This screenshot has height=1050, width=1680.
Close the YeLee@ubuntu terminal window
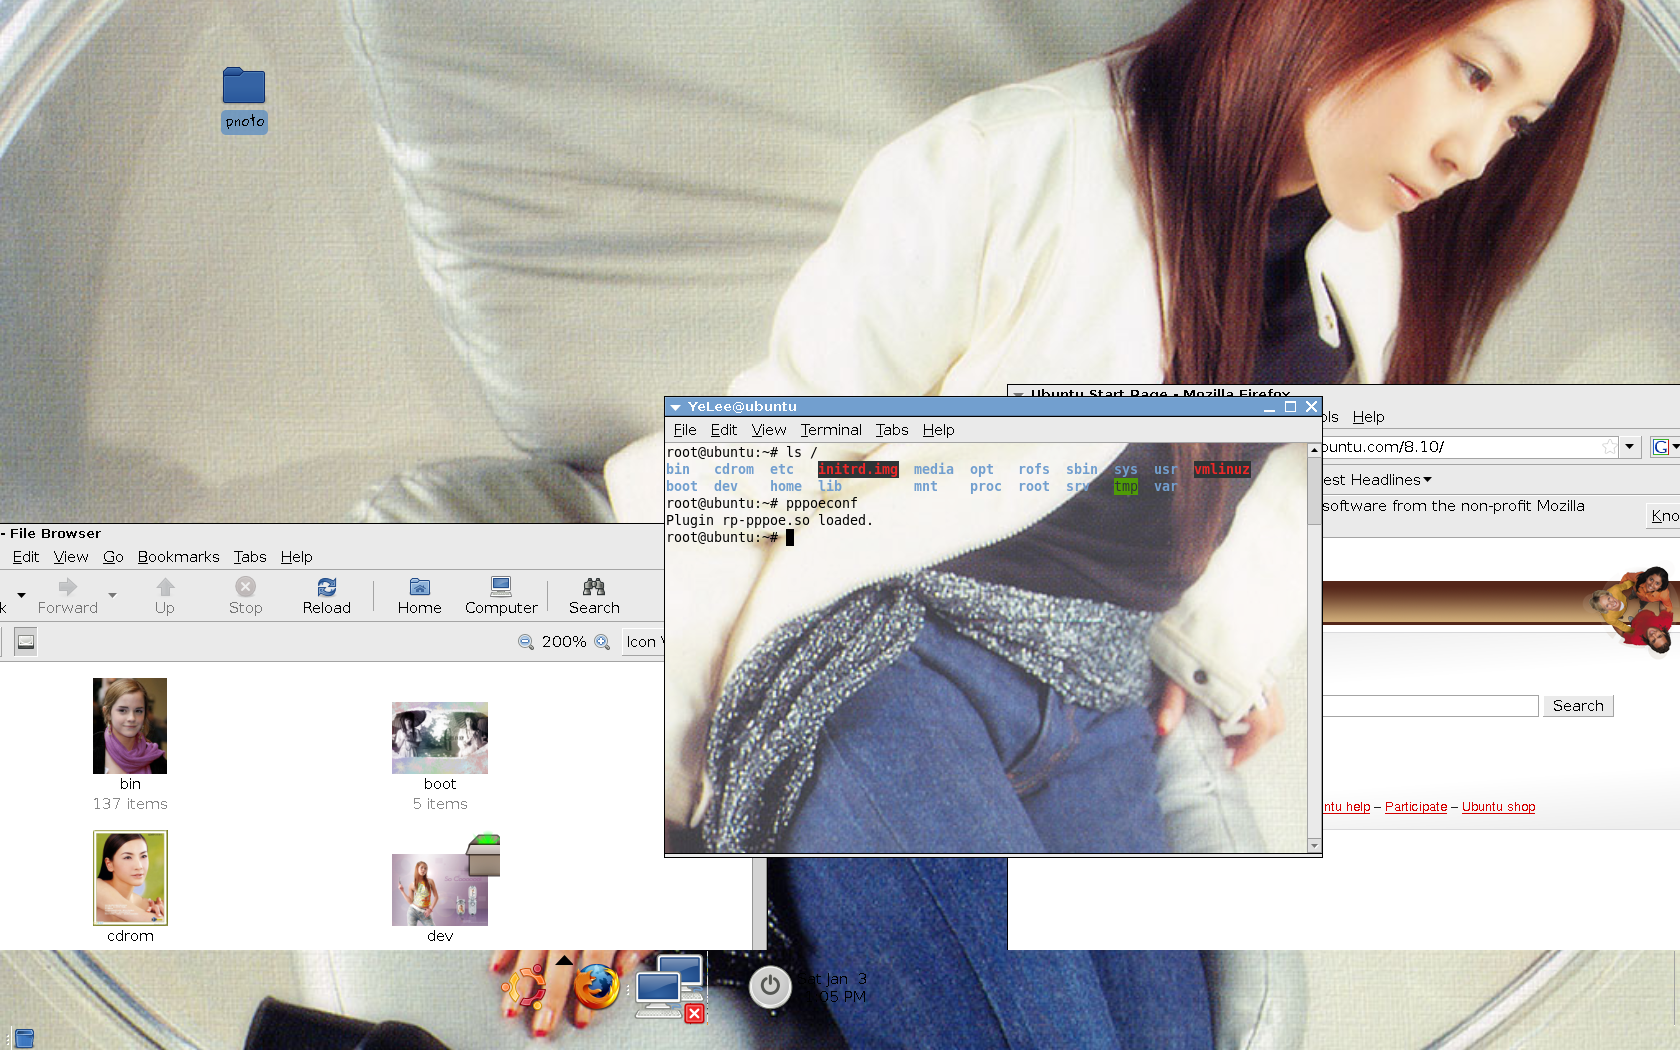tap(1311, 407)
